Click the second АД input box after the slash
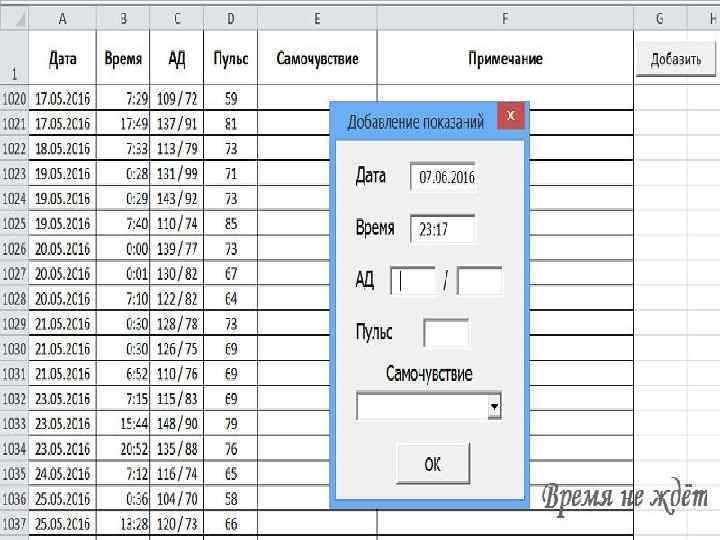The image size is (720, 540). (x=479, y=281)
